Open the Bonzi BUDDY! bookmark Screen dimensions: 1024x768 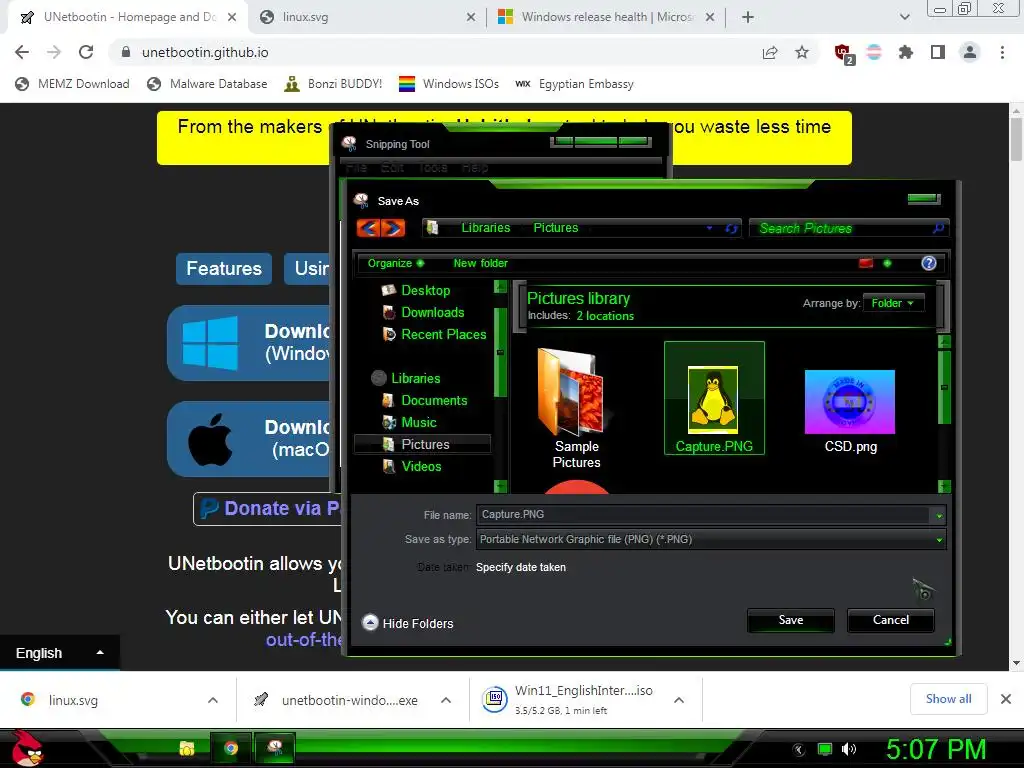pos(333,84)
